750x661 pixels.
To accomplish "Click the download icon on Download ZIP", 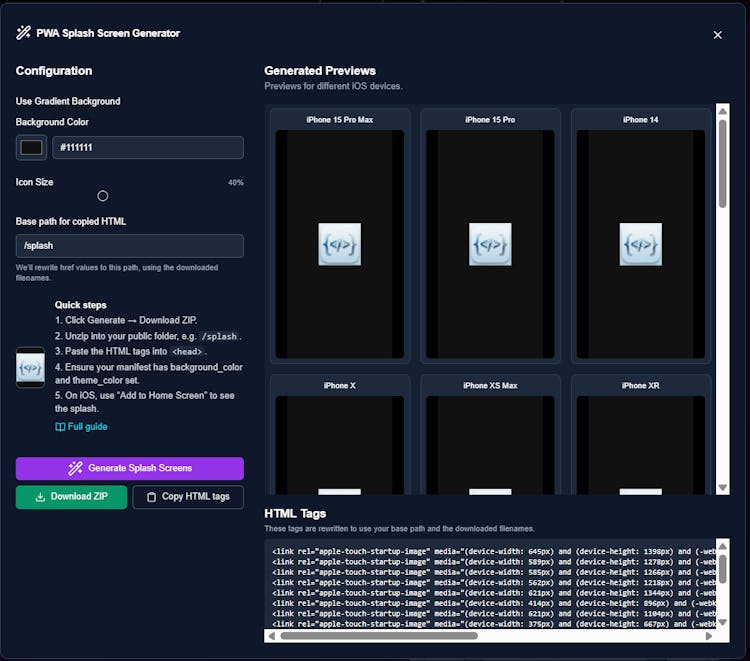I will pyautogui.click(x=40, y=497).
